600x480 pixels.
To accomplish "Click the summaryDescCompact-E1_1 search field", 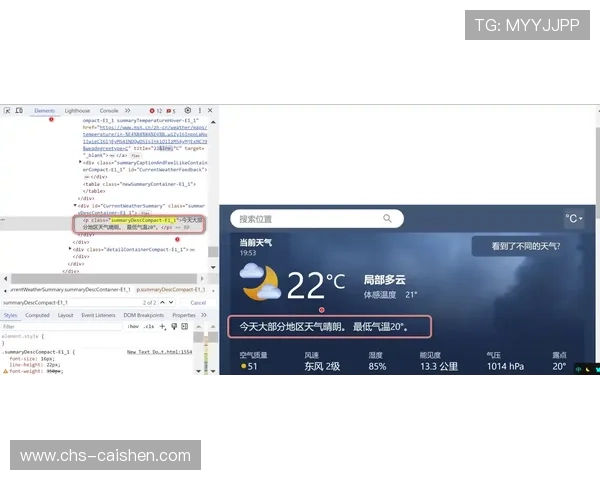I will tap(71, 302).
